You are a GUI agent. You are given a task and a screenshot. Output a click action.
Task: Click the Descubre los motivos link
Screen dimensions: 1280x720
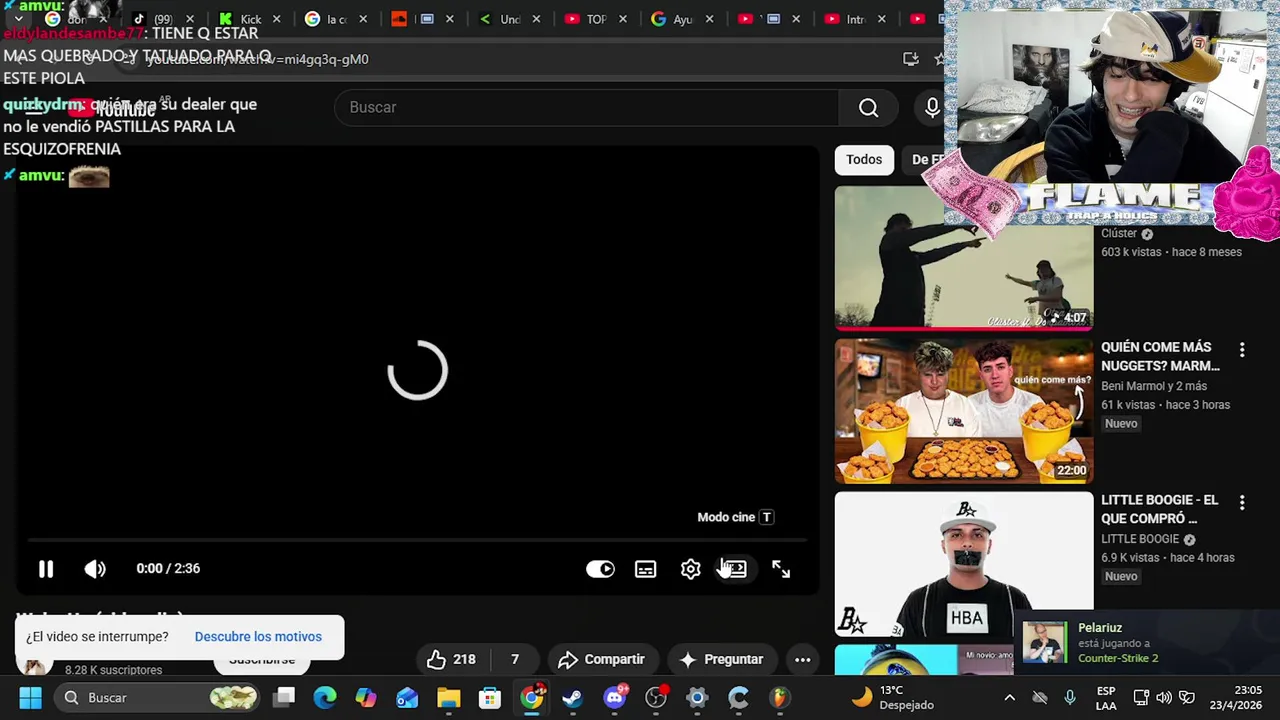(x=258, y=637)
